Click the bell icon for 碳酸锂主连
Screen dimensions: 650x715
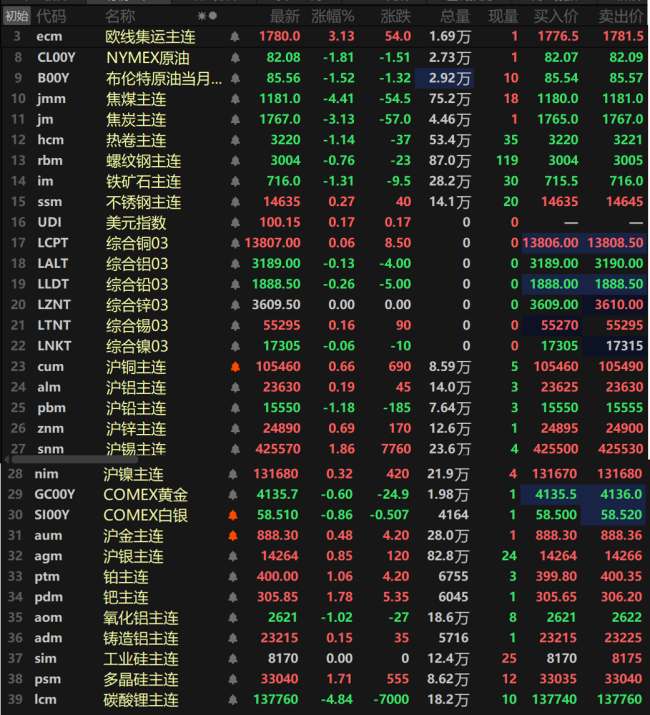tap(233, 699)
